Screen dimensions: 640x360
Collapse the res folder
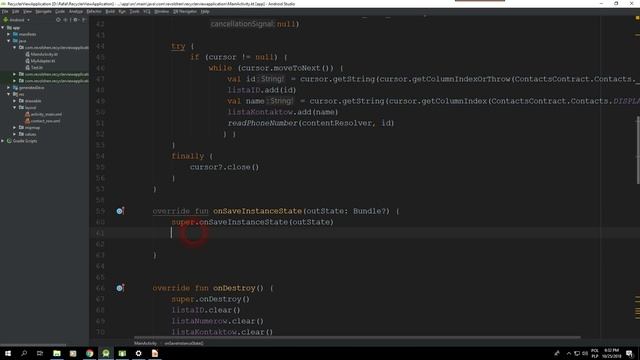(x=9, y=94)
